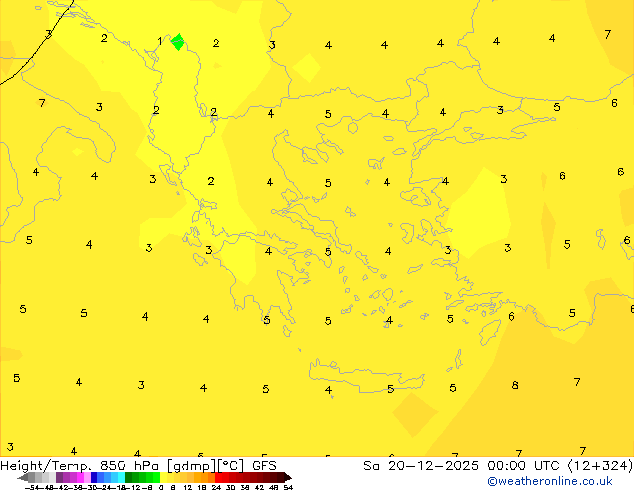Pick the bright yellow swatch above the 0 label

(163, 477)
